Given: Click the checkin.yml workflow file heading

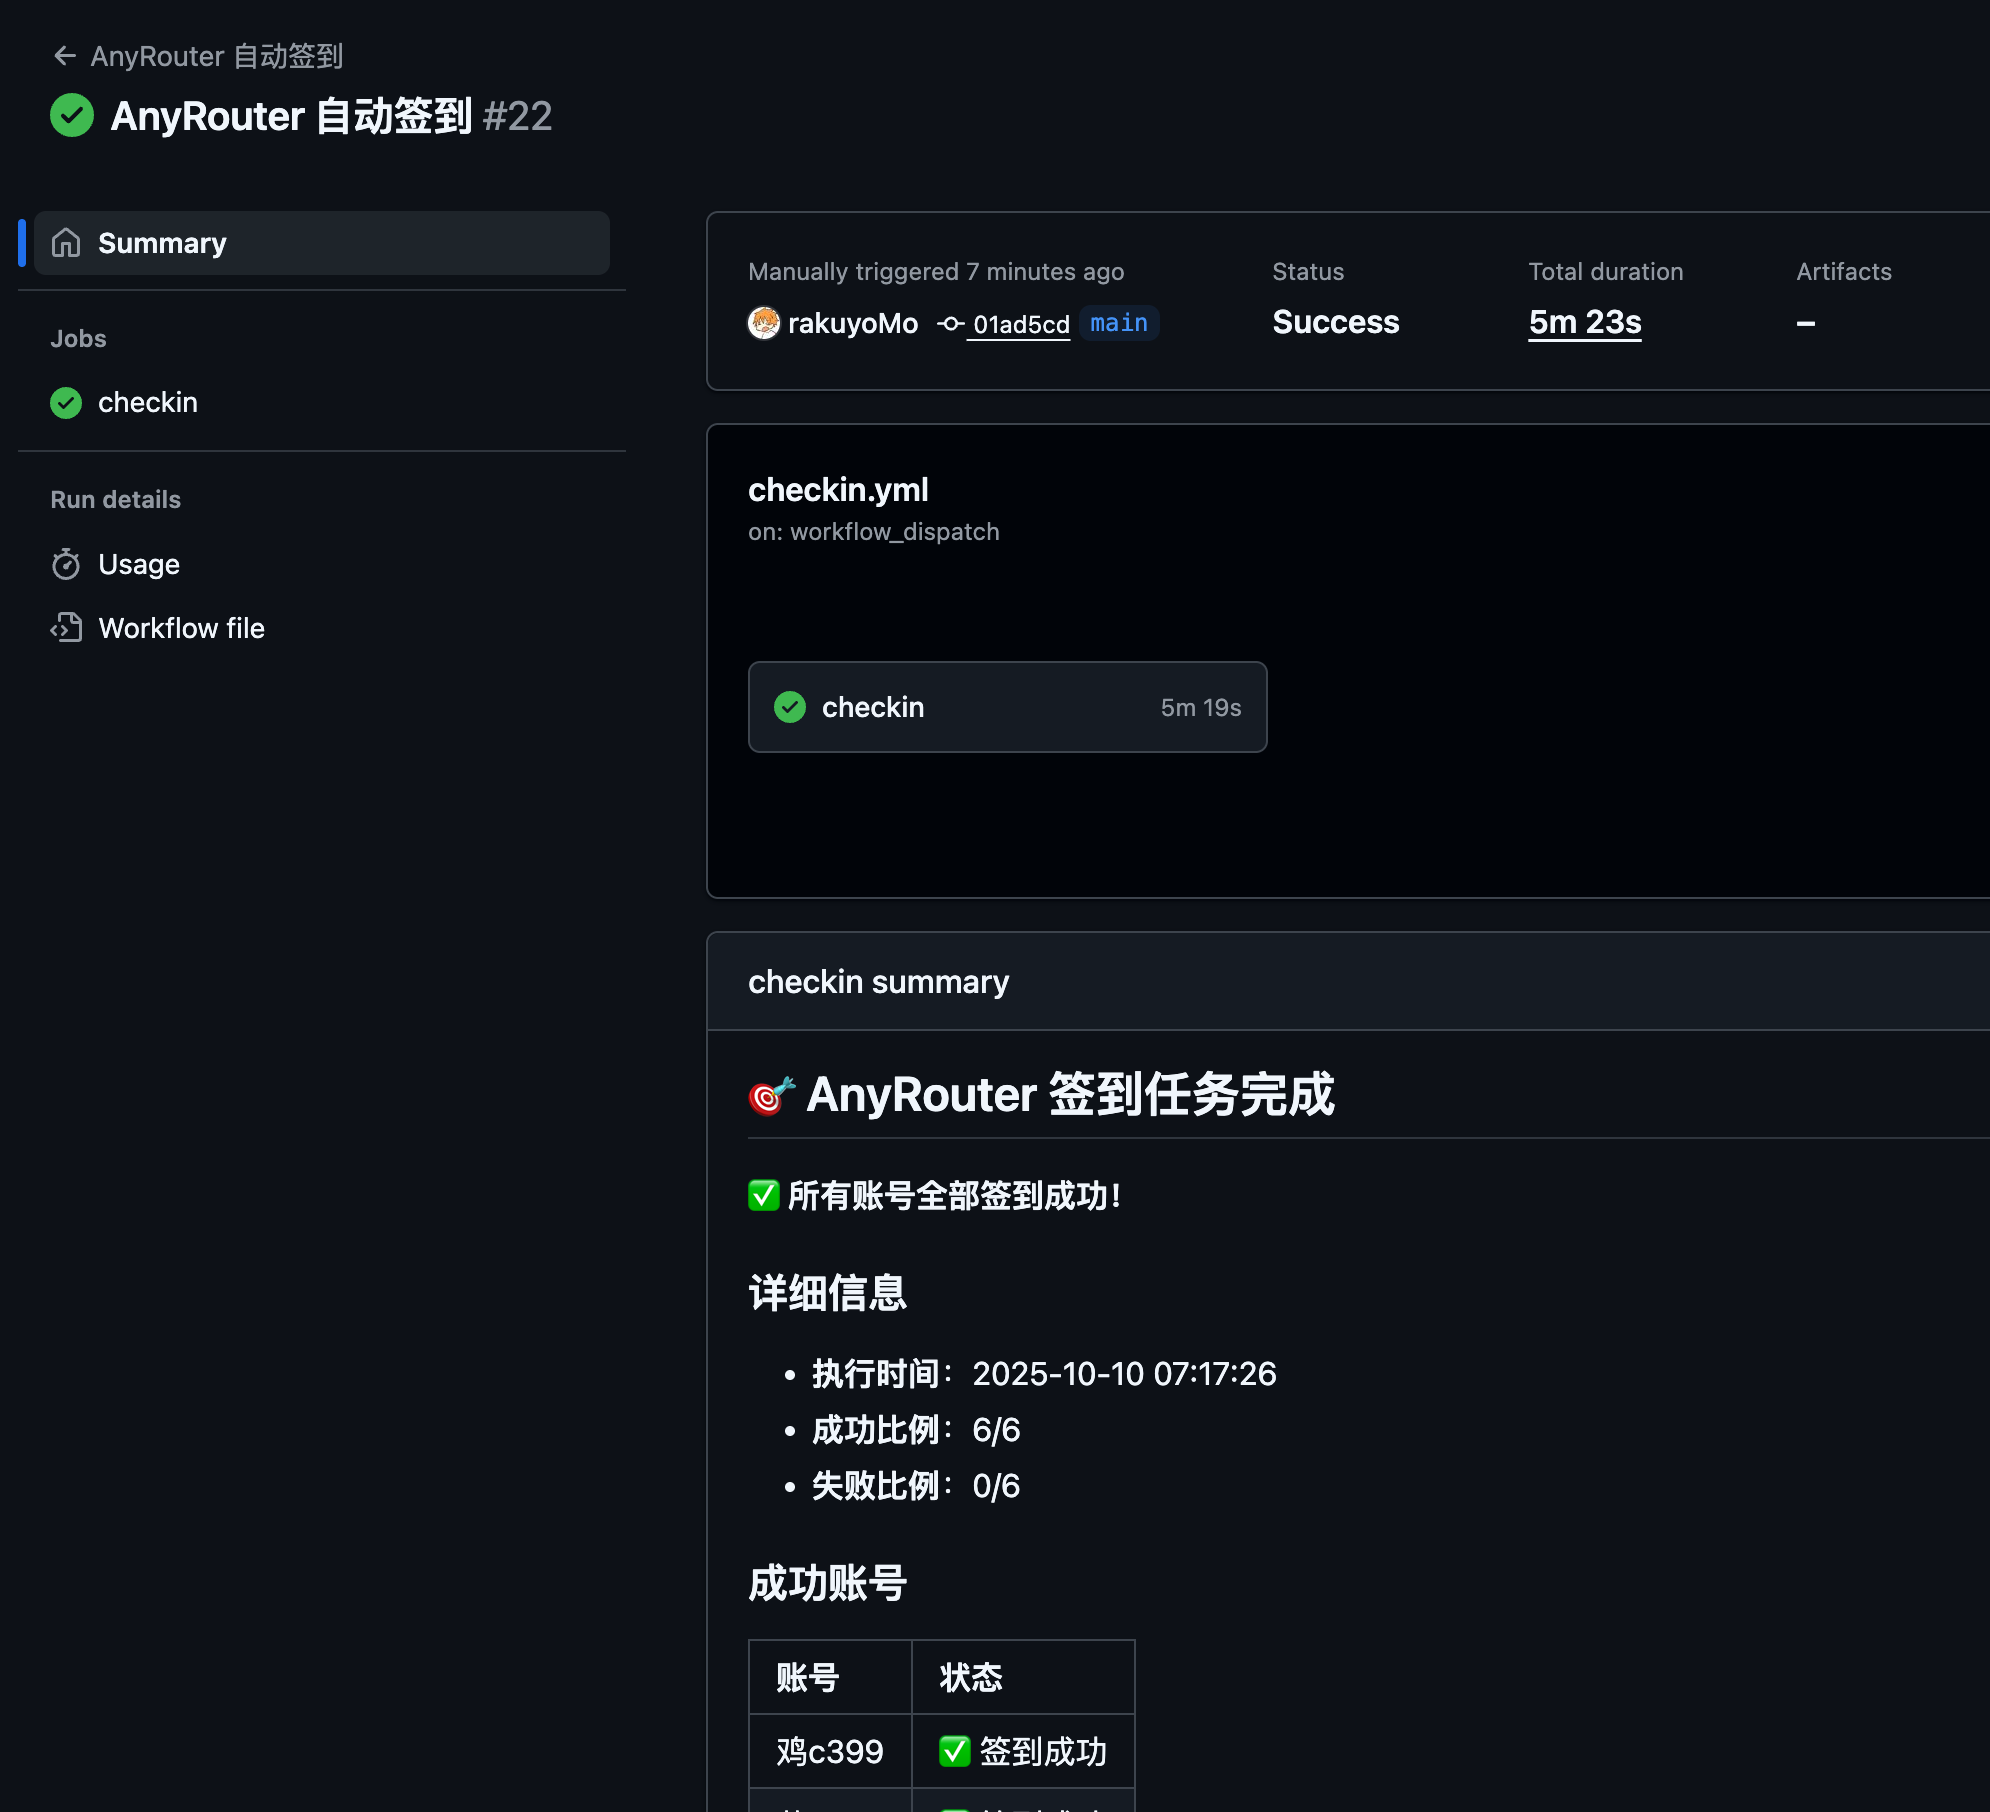Looking at the screenshot, I should click(x=838, y=490).
